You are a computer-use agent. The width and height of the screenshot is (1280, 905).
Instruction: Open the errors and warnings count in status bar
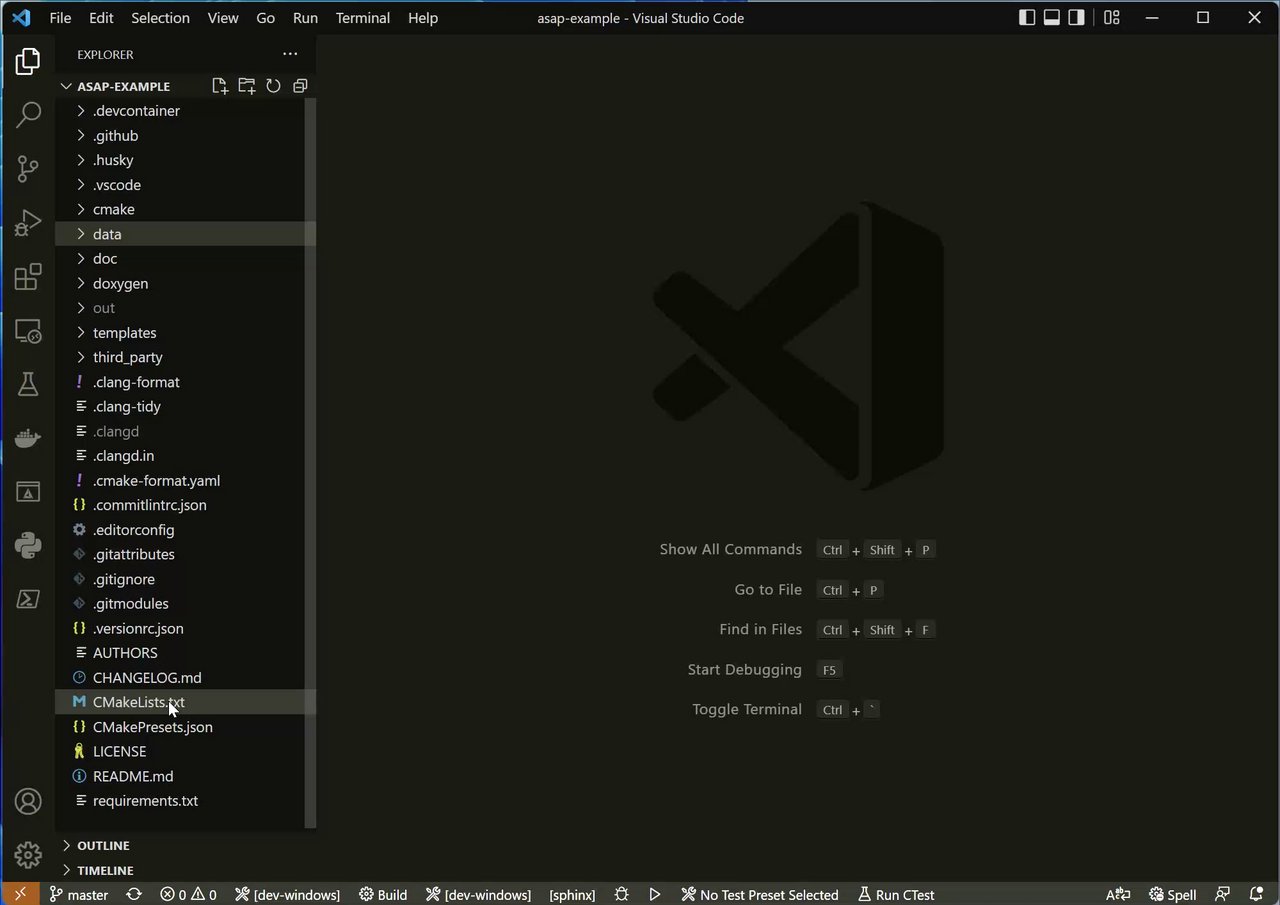(x=189, y=894)
